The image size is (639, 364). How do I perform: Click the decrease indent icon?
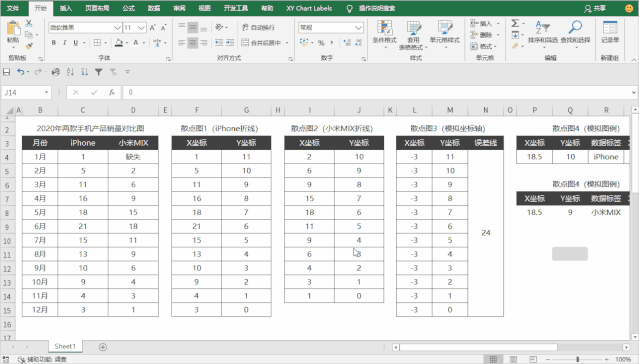[219, 42]
